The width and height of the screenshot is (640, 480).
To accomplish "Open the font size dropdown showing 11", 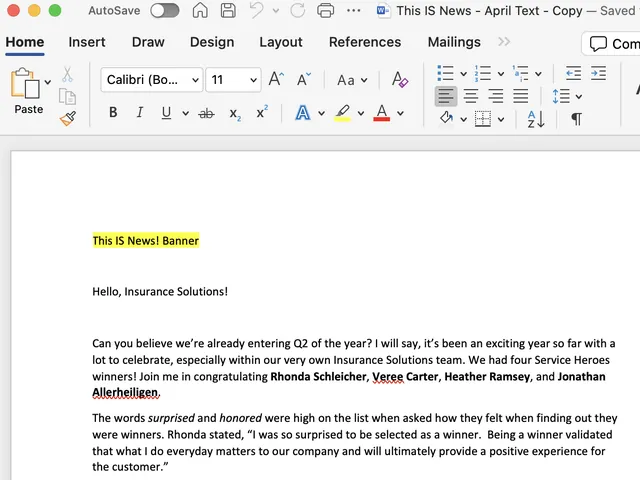I will coord(233,80).
